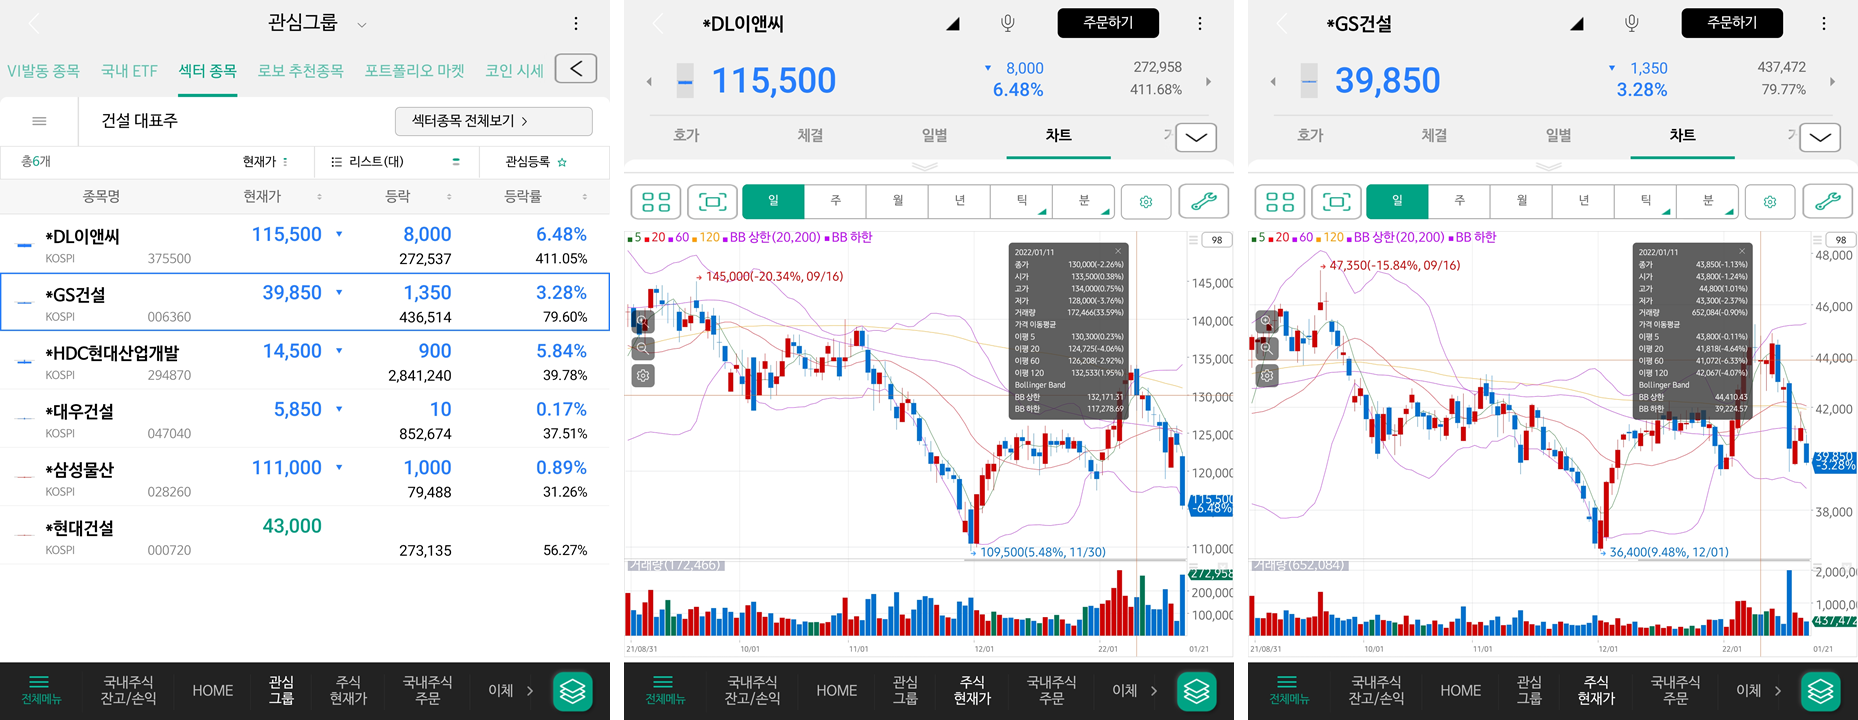1858x720 pixels.
Task: Expand tab list chevron in DL이앤씨 panel
Action: point(1196,137)
